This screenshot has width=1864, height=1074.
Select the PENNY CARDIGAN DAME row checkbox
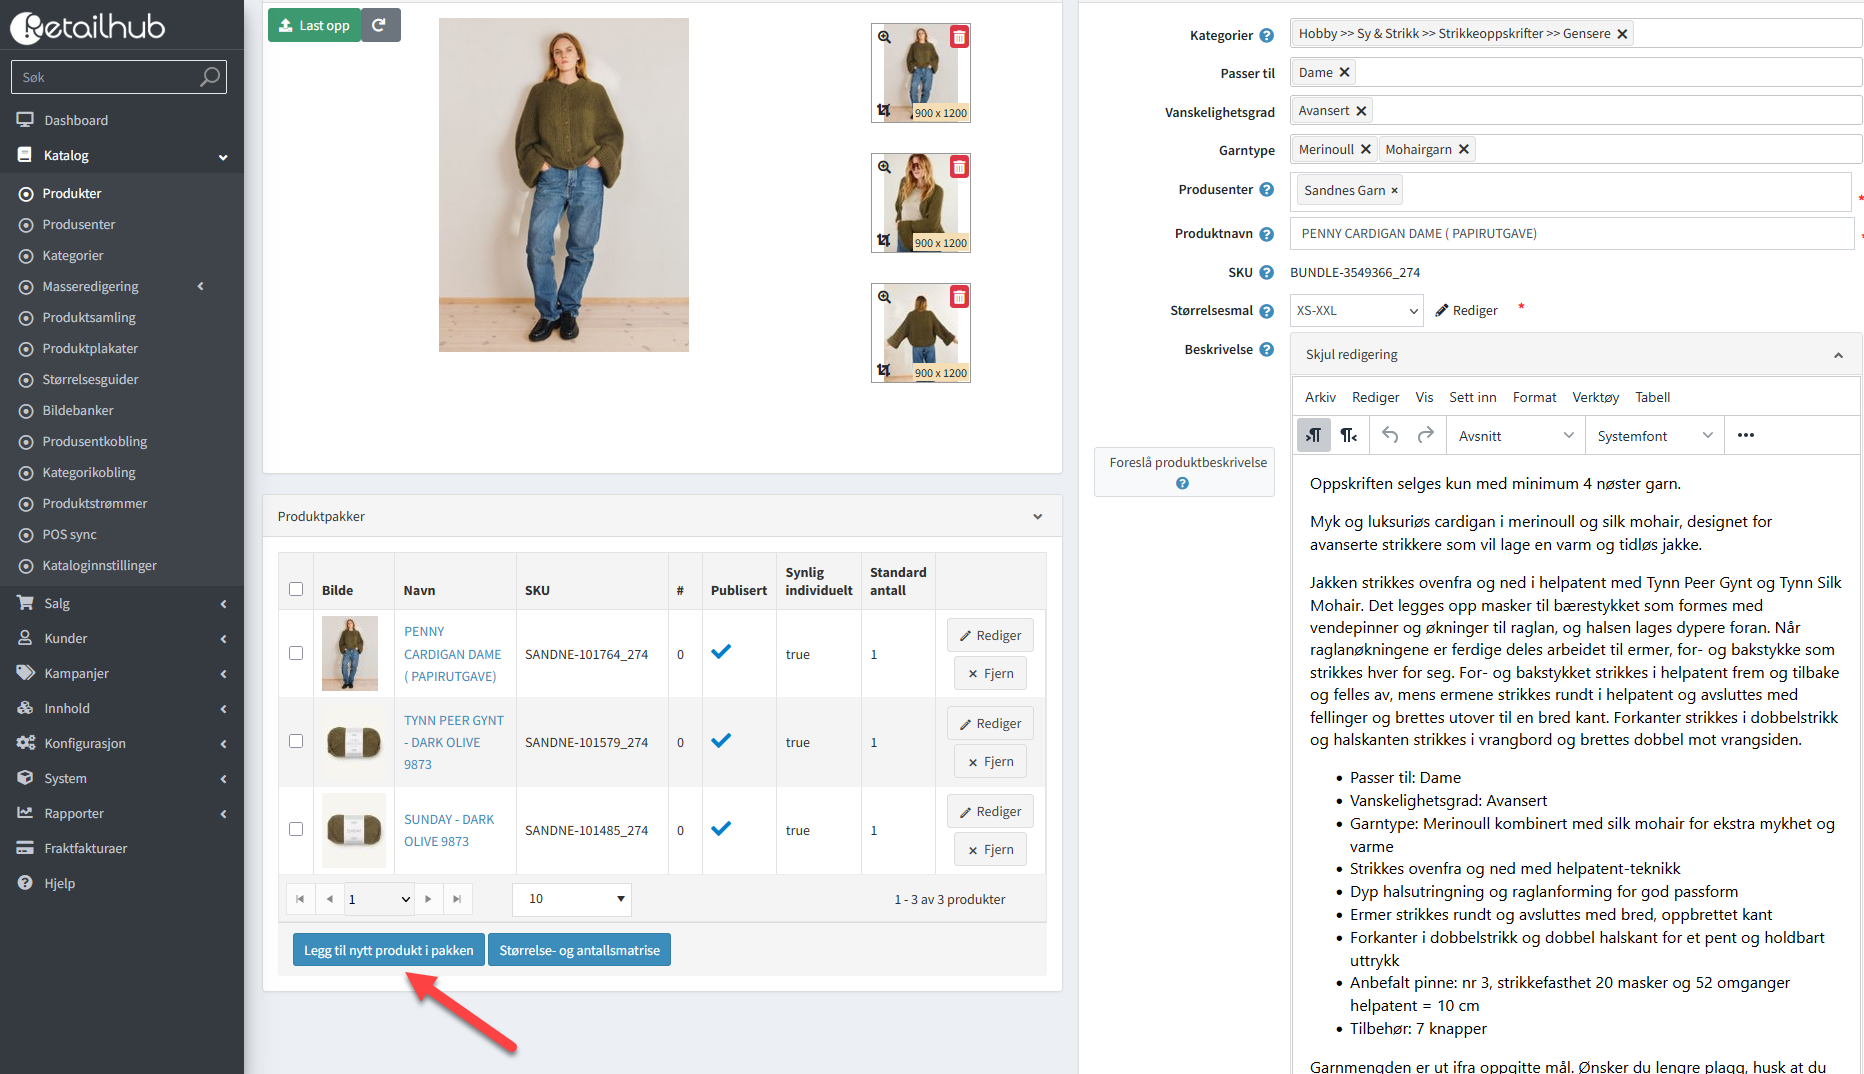(x=296, y=653)
